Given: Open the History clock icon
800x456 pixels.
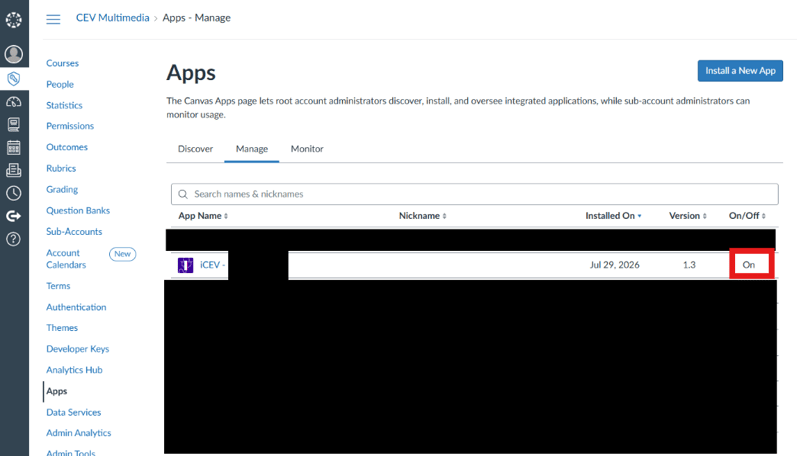Looking at the screenshot, I should 14,193.
